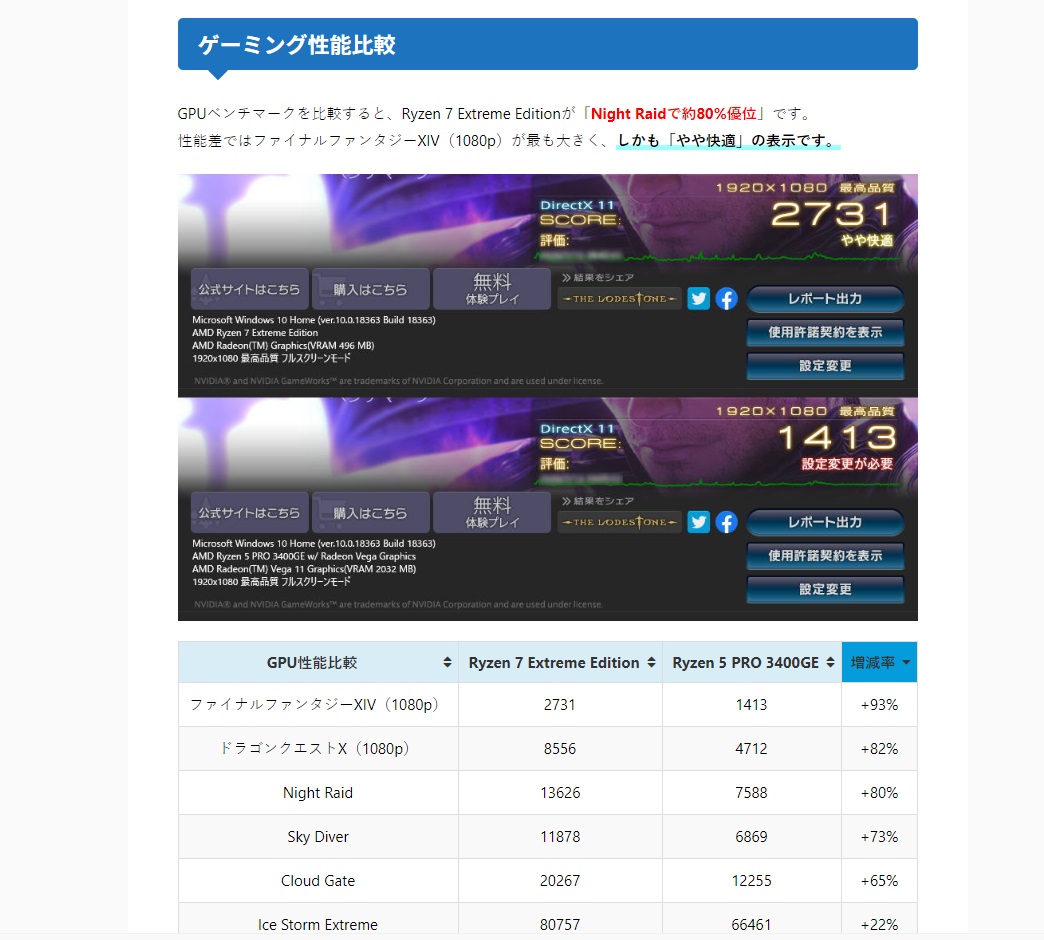Click the score 1413 in the benchmark image
The height and width of the screenshot is (940, 1044).
(838, 437)
